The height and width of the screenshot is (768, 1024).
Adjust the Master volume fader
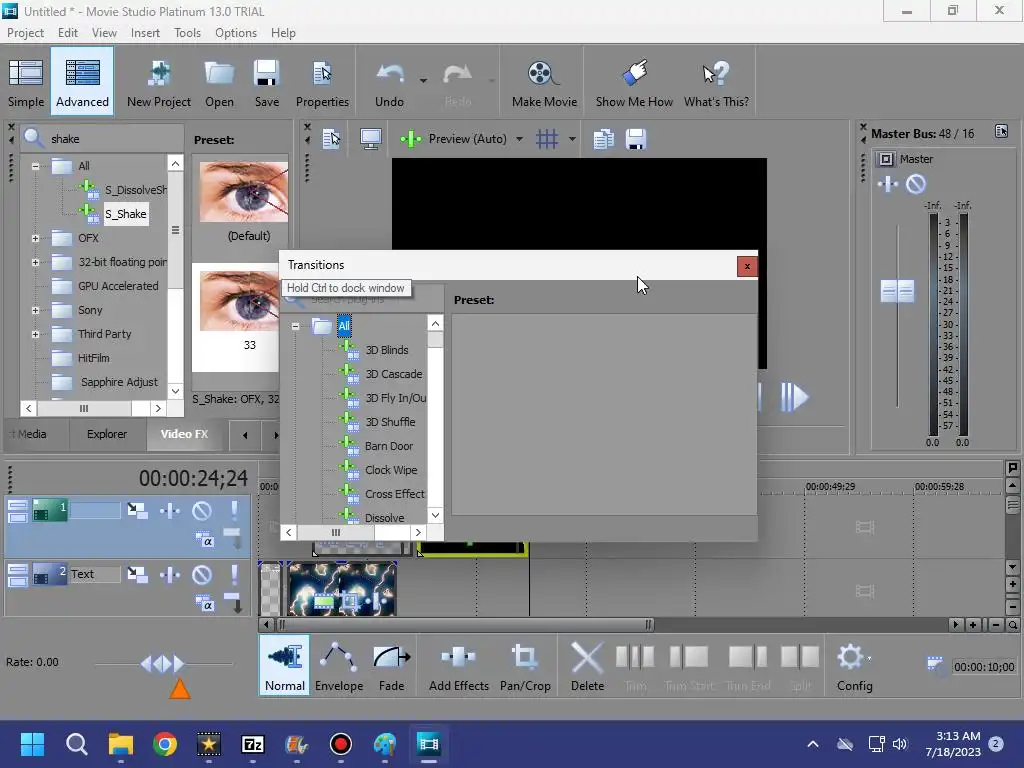pyautogui.click(x=897, y=291)
